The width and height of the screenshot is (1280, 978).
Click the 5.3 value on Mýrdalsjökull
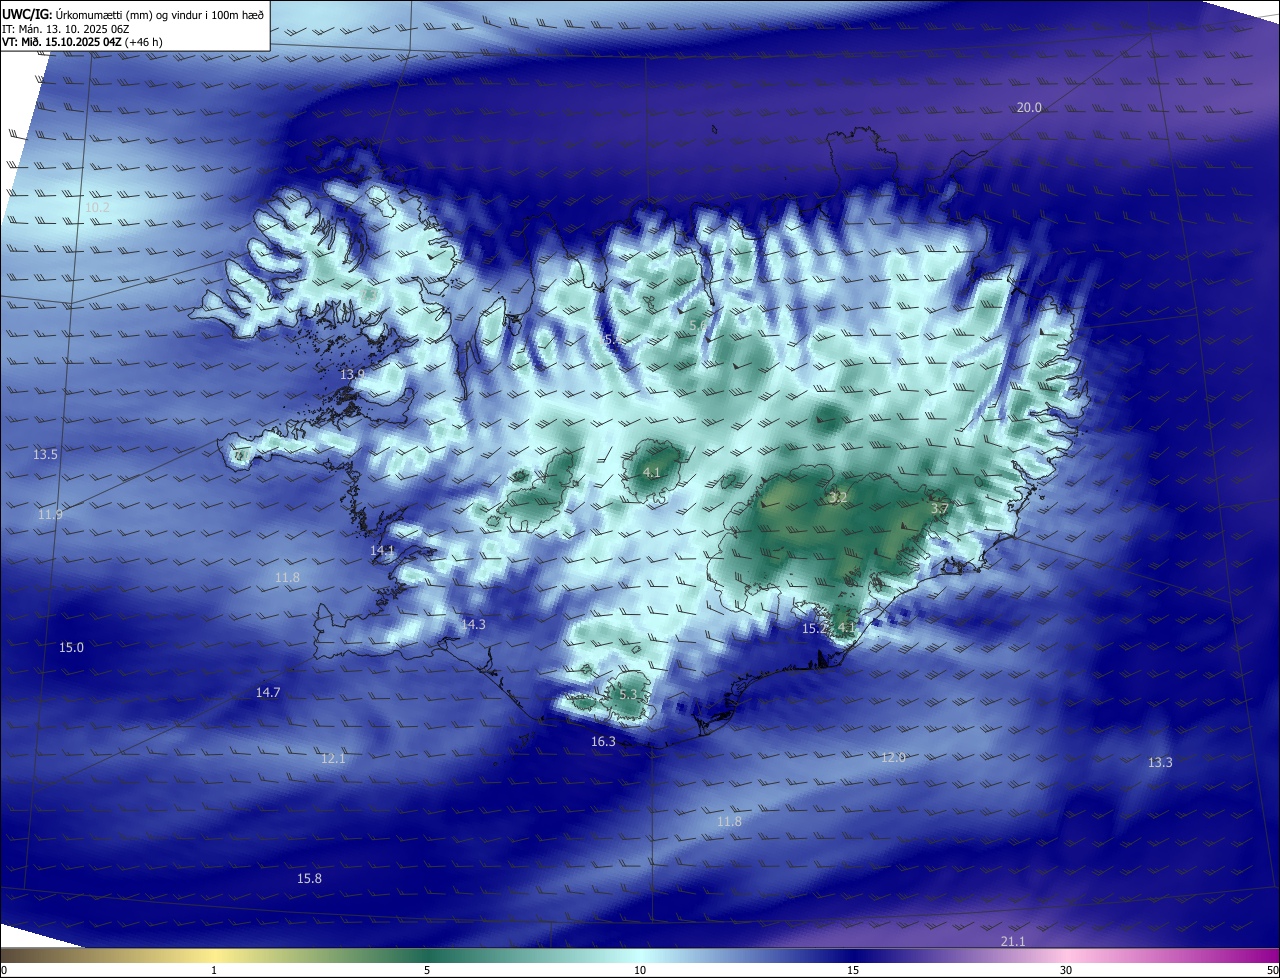click(628, 695)
